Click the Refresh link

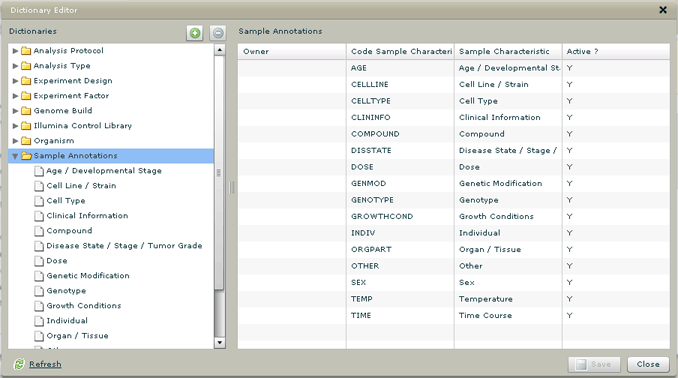click(45, 364)
